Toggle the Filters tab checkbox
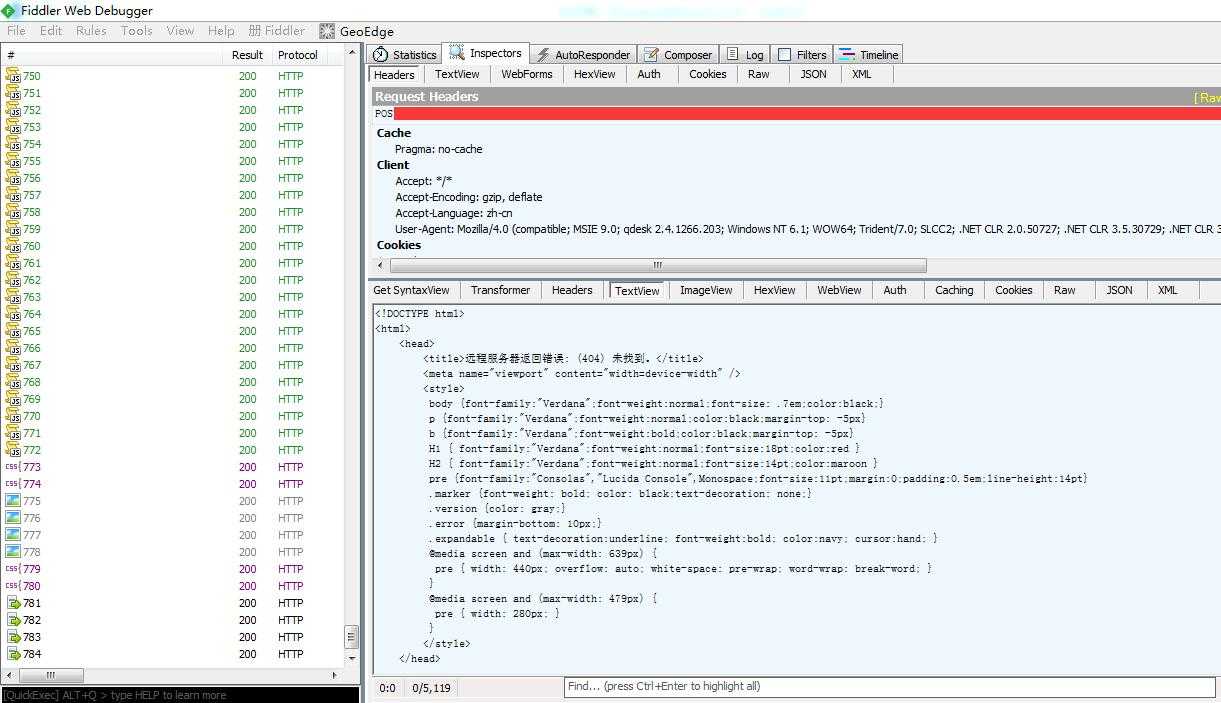This screenshot has height=703, width=1221. 785,55
